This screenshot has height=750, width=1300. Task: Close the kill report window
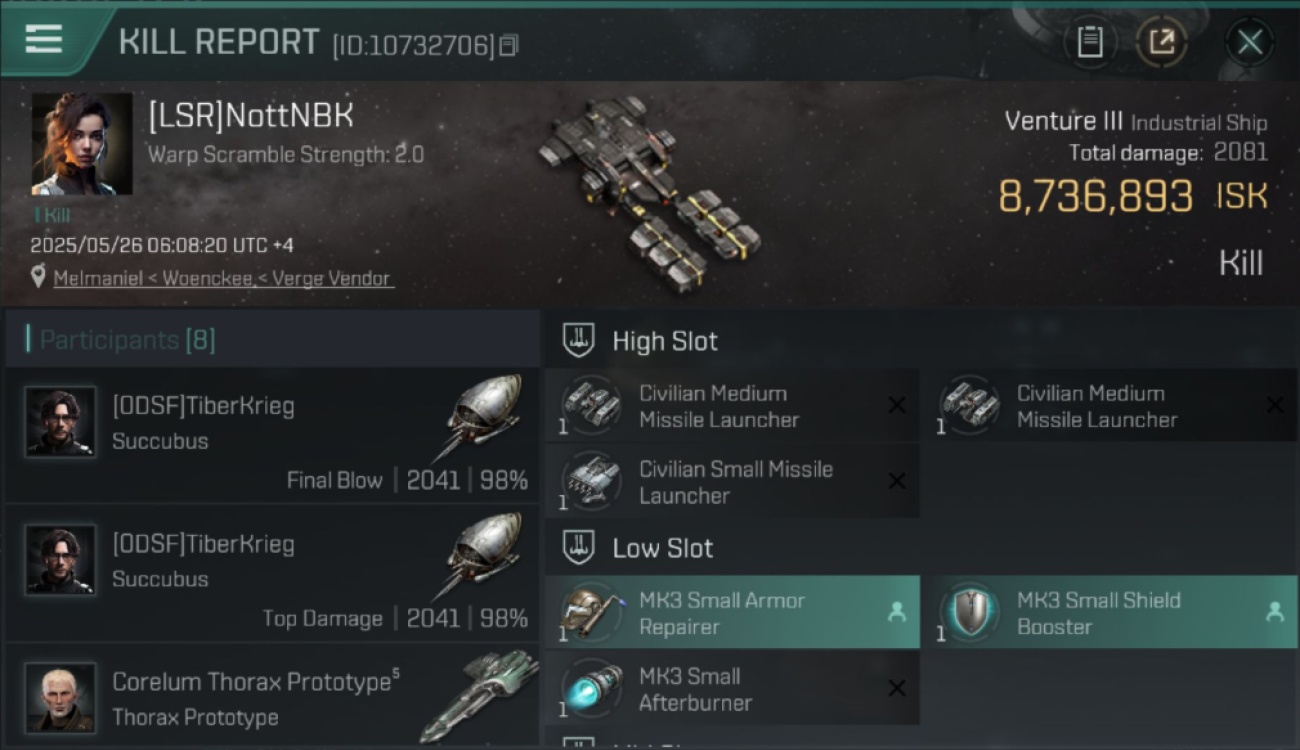[1250, 42]
